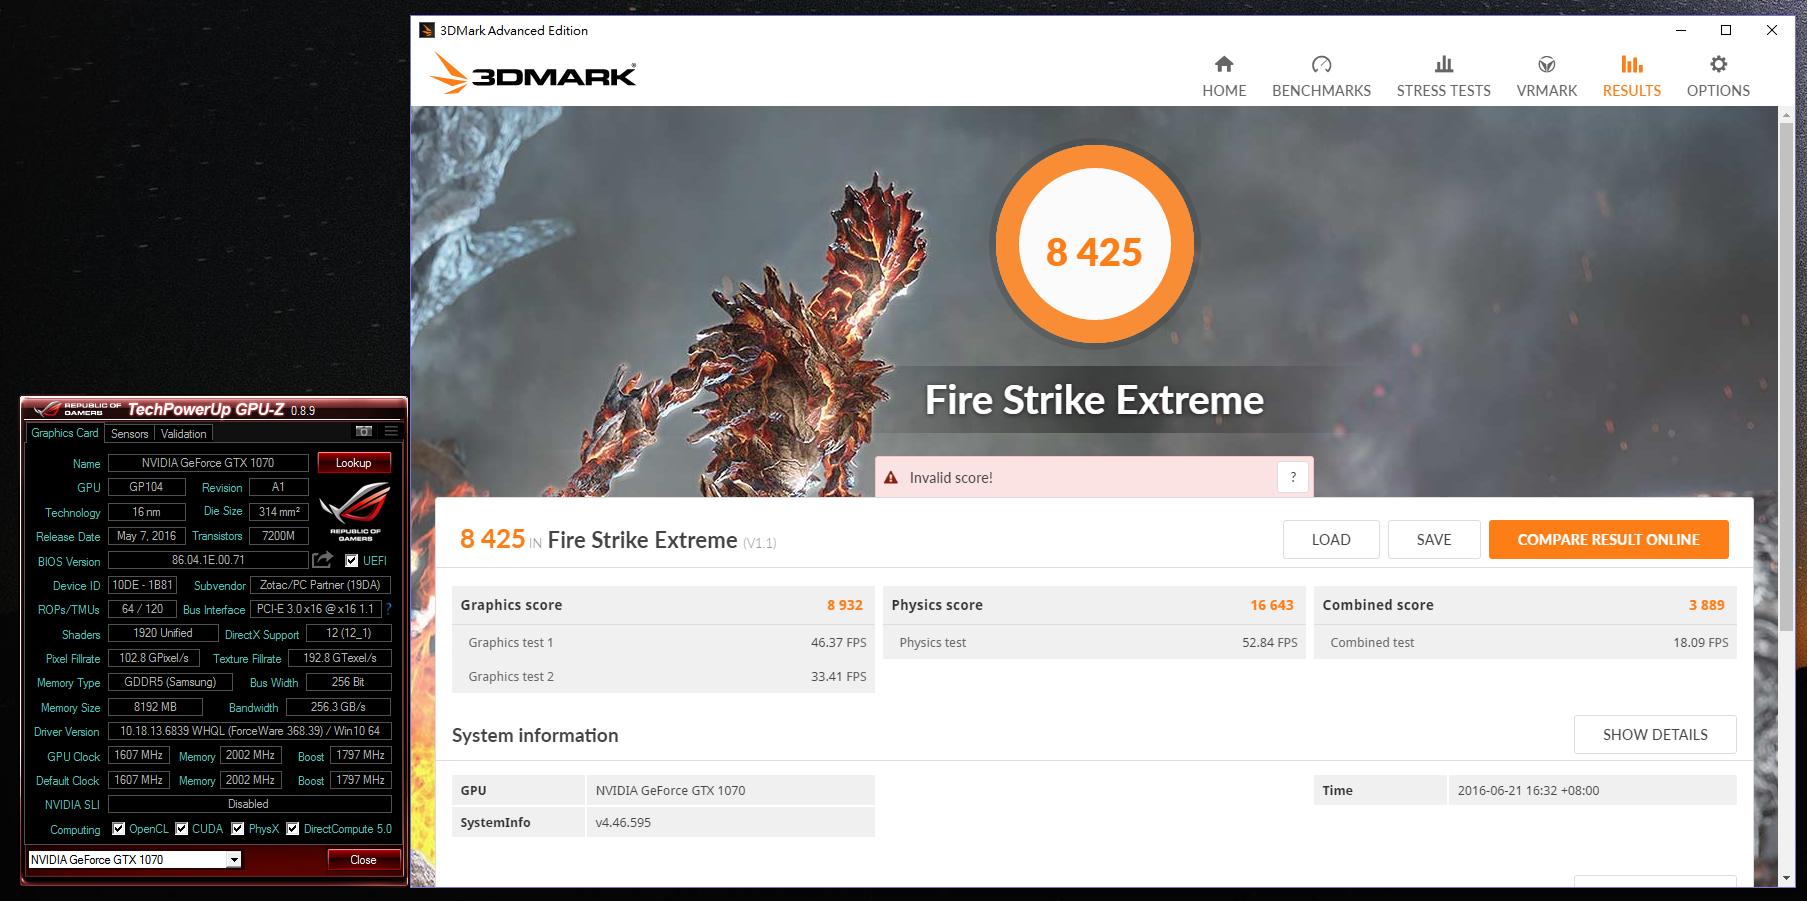Open the GPU-Z hamburger menu icon
1807x901 pixels.
tap(391, 432)
